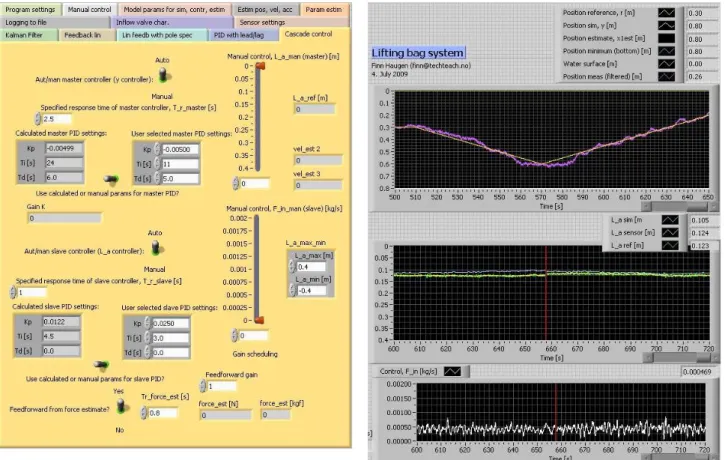
Task: Switch to PID with lead/lag tab
Action: pyautogui.click(x=243, y=35)
